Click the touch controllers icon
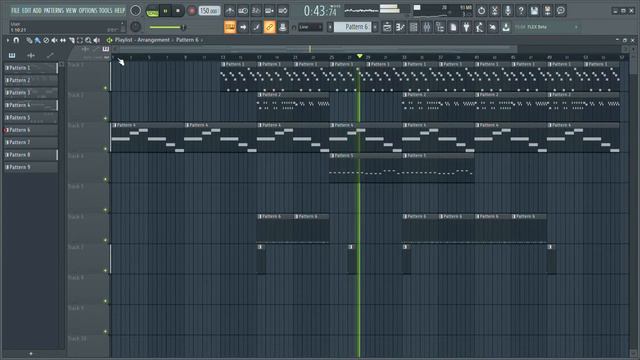This screenshot has height=360, width=640. (493, 27)
